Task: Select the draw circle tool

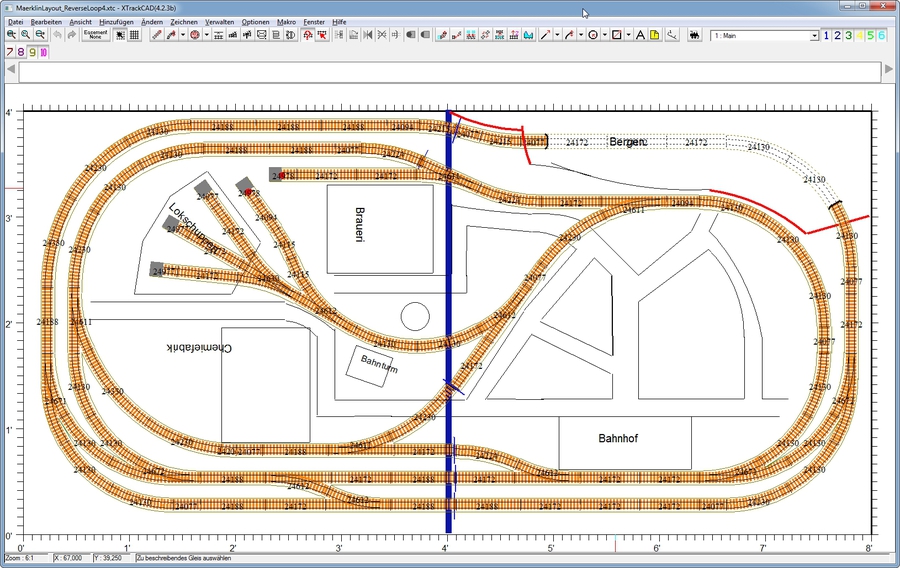Action: click(x=592, y=35)
